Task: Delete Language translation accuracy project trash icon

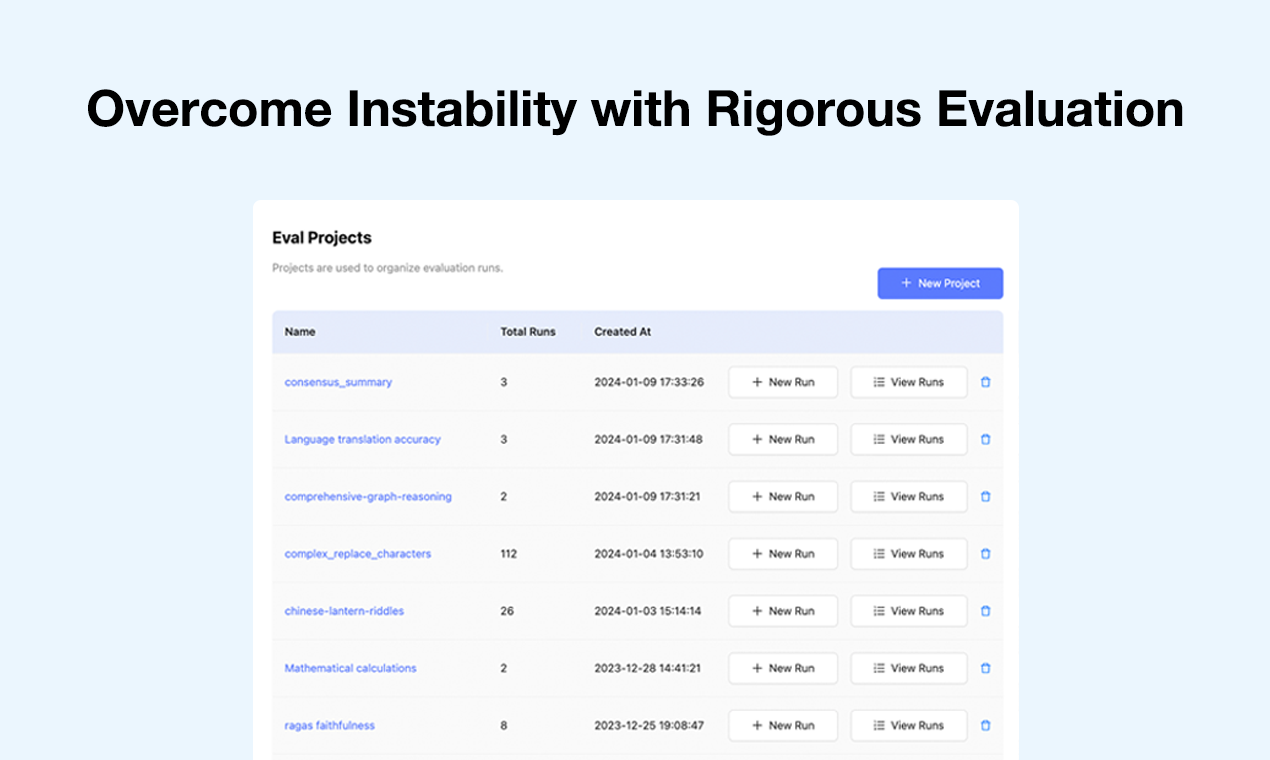Action: point(985,439)
